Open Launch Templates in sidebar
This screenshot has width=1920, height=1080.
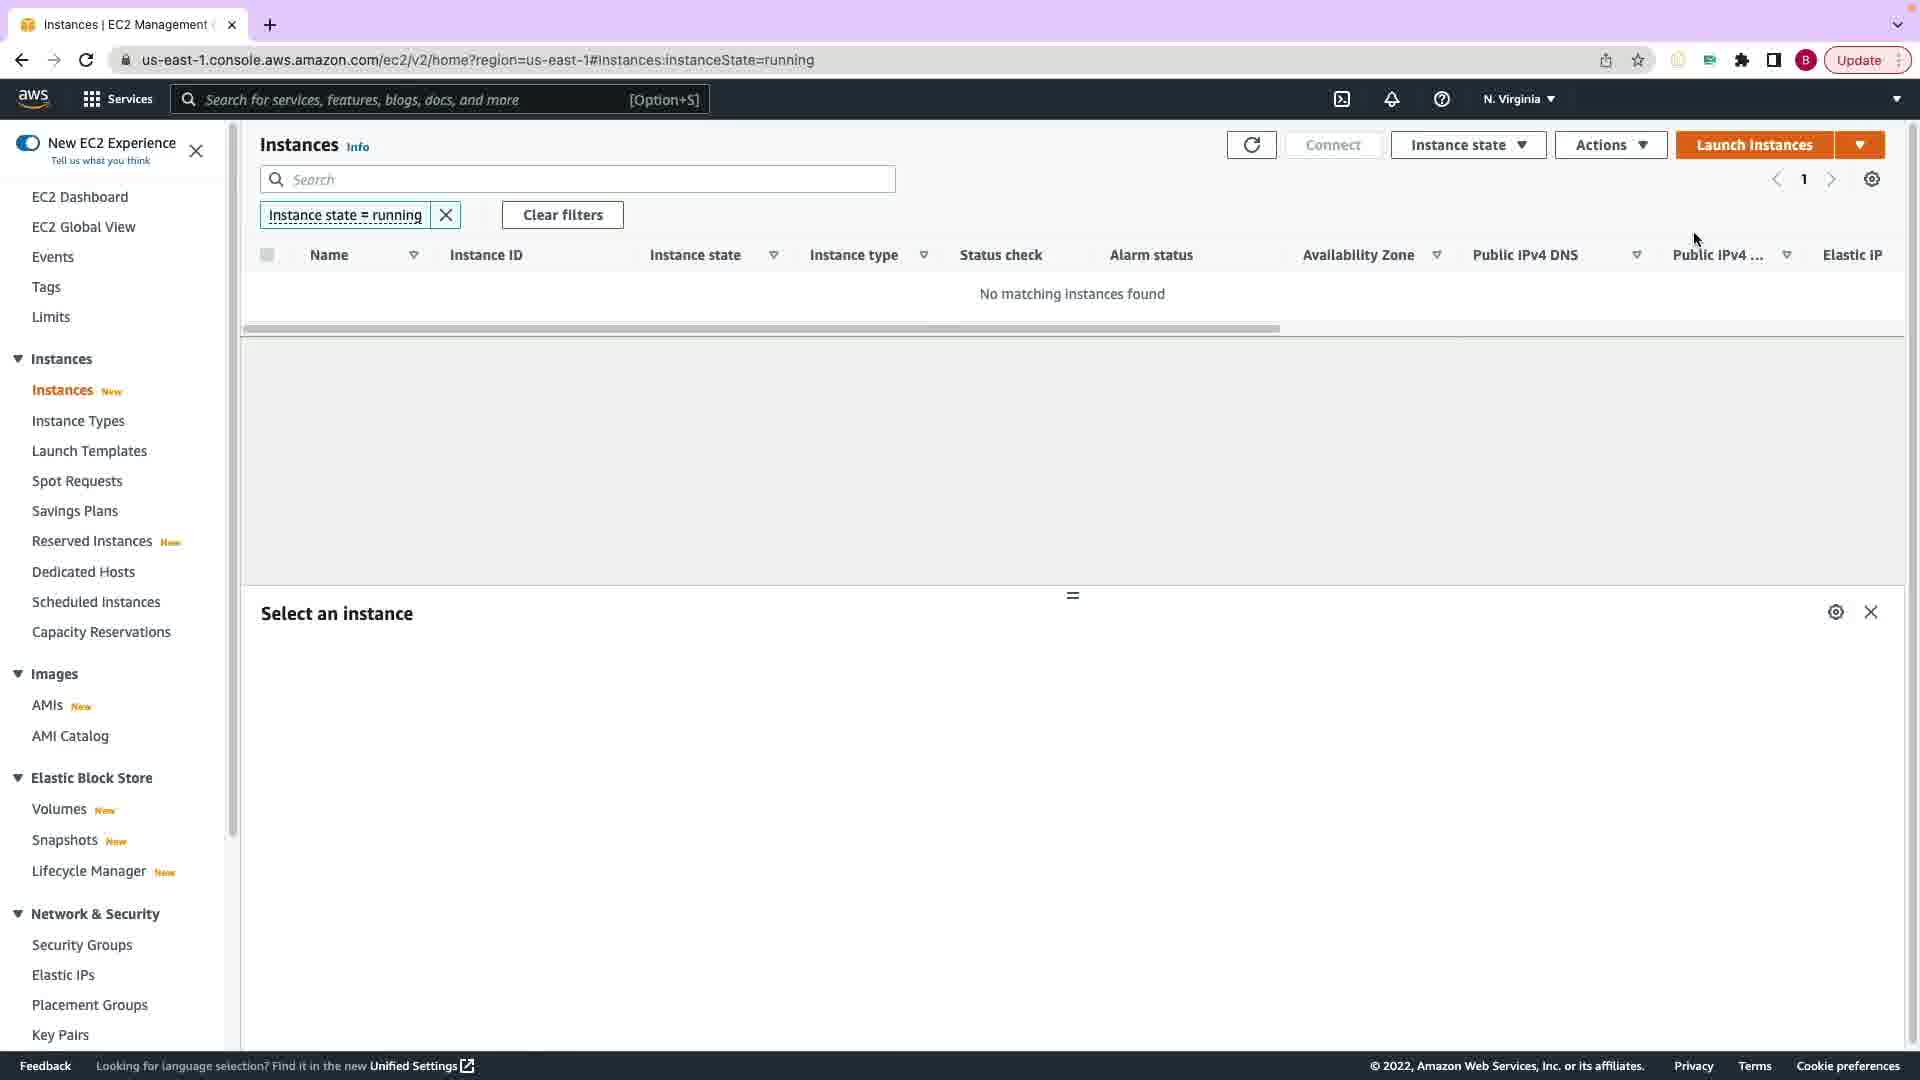(x=89, y=451)
